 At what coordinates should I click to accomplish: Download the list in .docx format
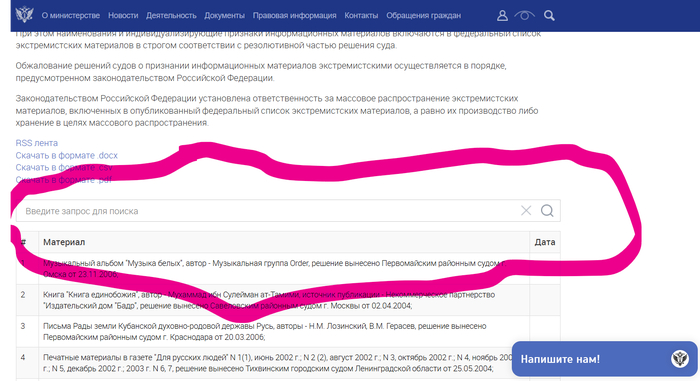click(67, 155)
